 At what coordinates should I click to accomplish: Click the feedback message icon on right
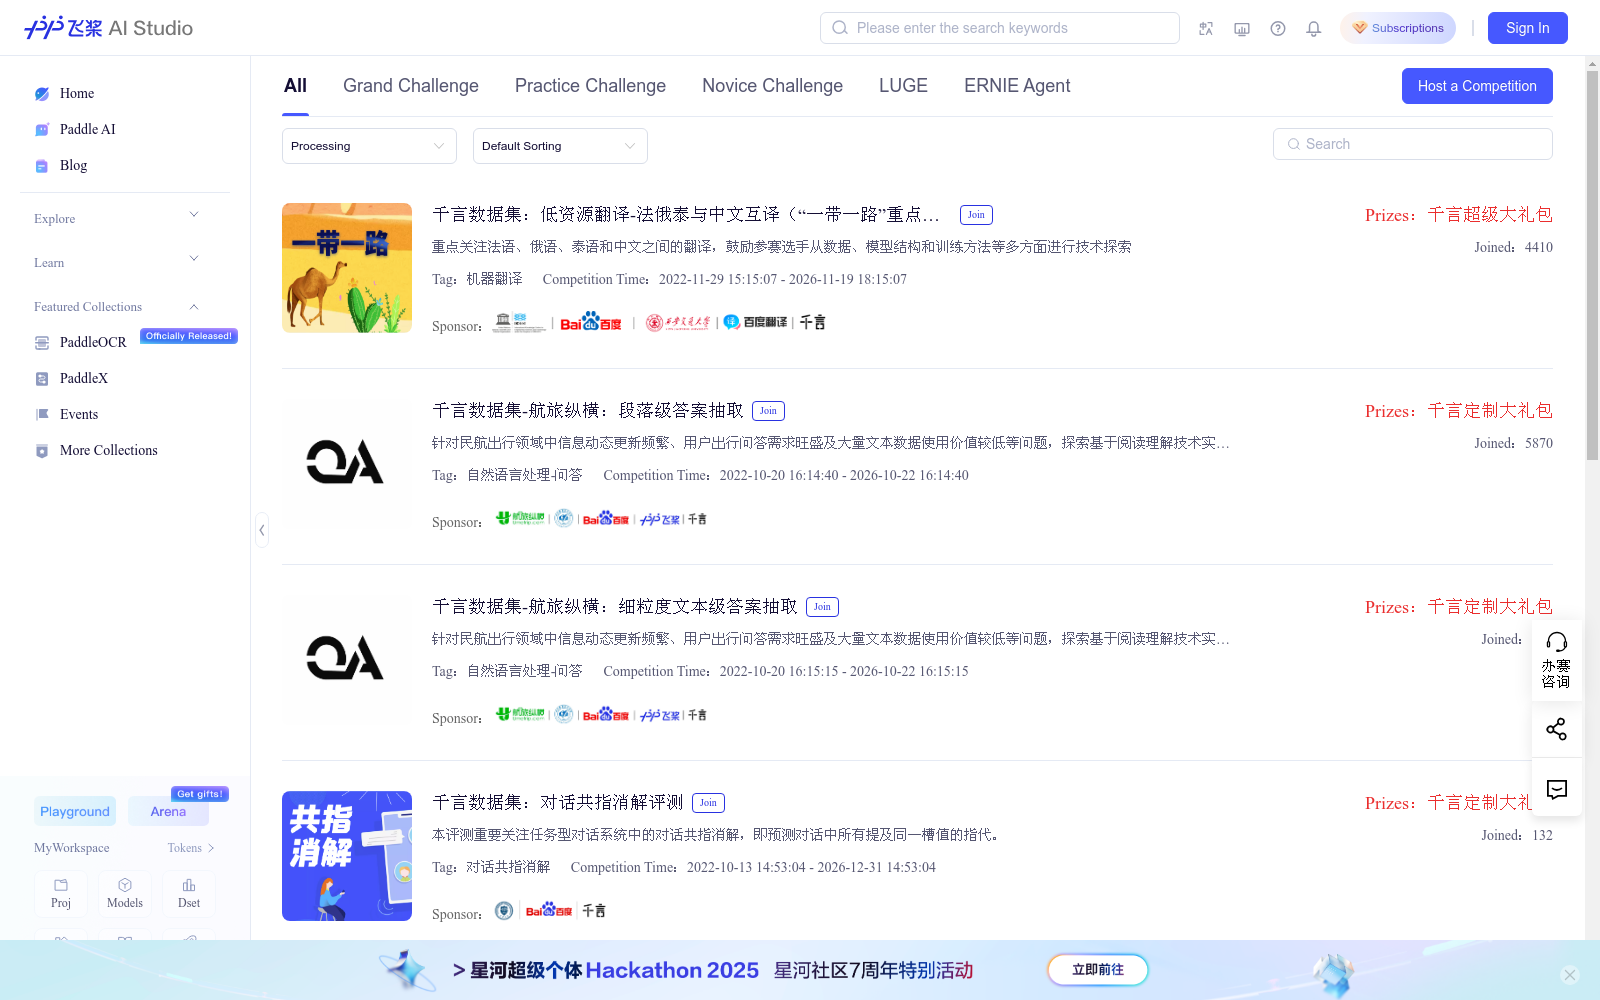click(x=1556, y=789)
